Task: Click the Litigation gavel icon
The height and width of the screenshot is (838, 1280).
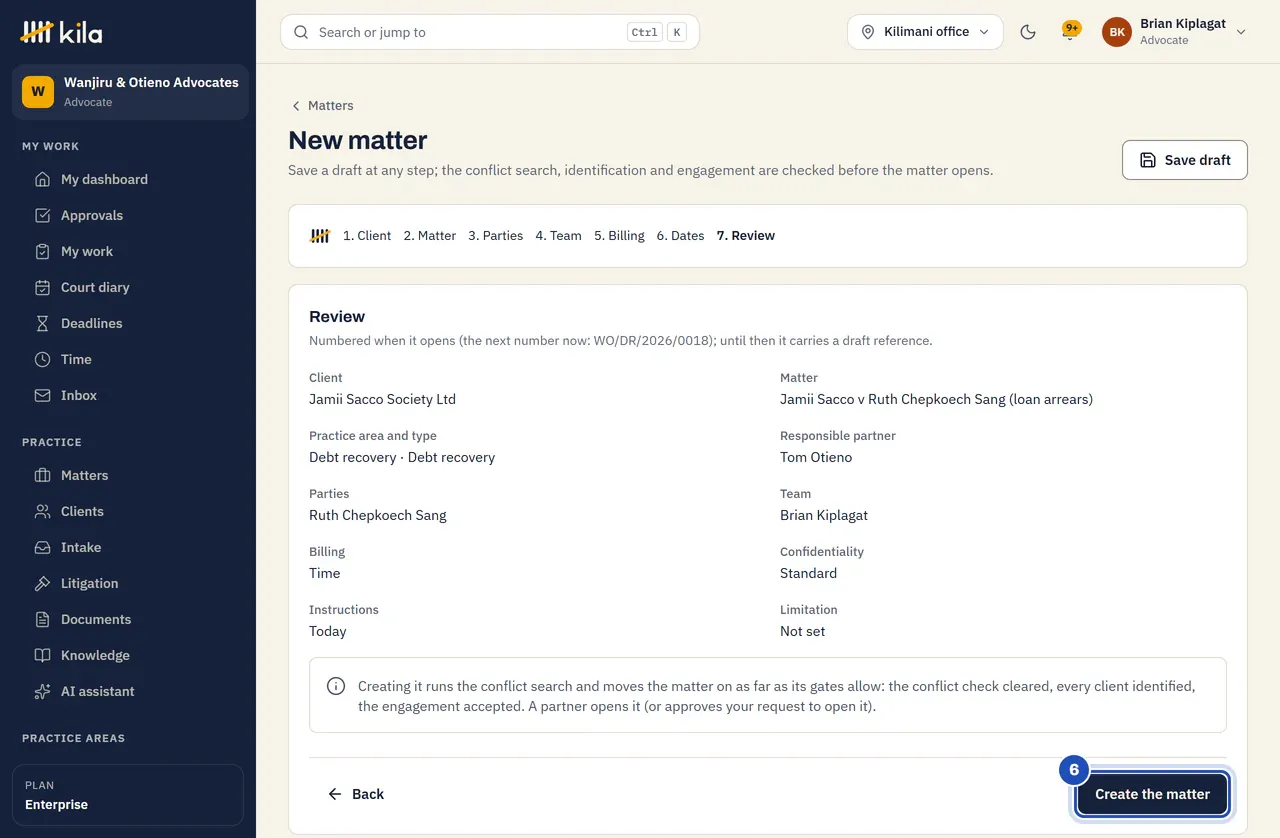Action: [x=42, y=584]
